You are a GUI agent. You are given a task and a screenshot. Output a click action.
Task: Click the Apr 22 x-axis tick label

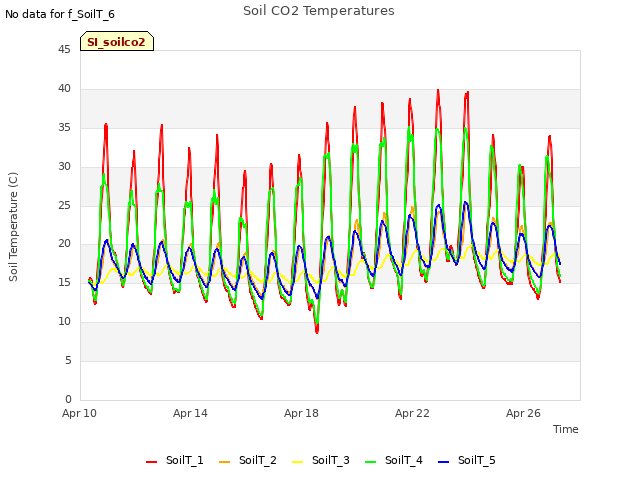[412, 413]
